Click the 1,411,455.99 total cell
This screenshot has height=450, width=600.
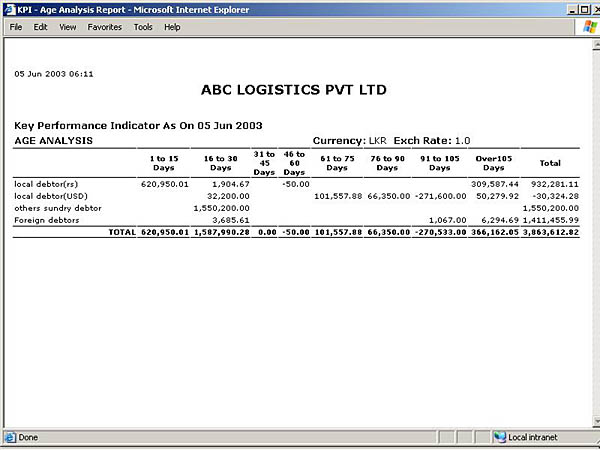[551, 220]
